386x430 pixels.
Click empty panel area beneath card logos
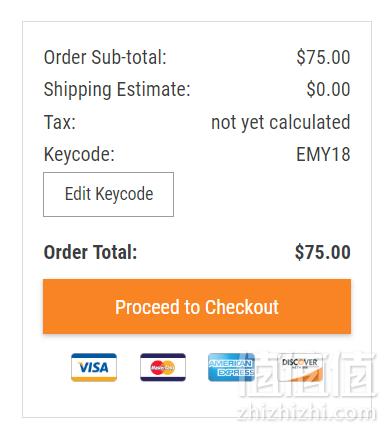[x=133, y=400]
